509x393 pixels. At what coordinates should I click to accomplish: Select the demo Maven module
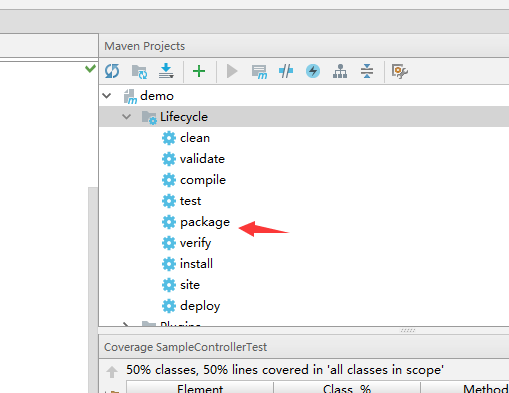(157, 96)
